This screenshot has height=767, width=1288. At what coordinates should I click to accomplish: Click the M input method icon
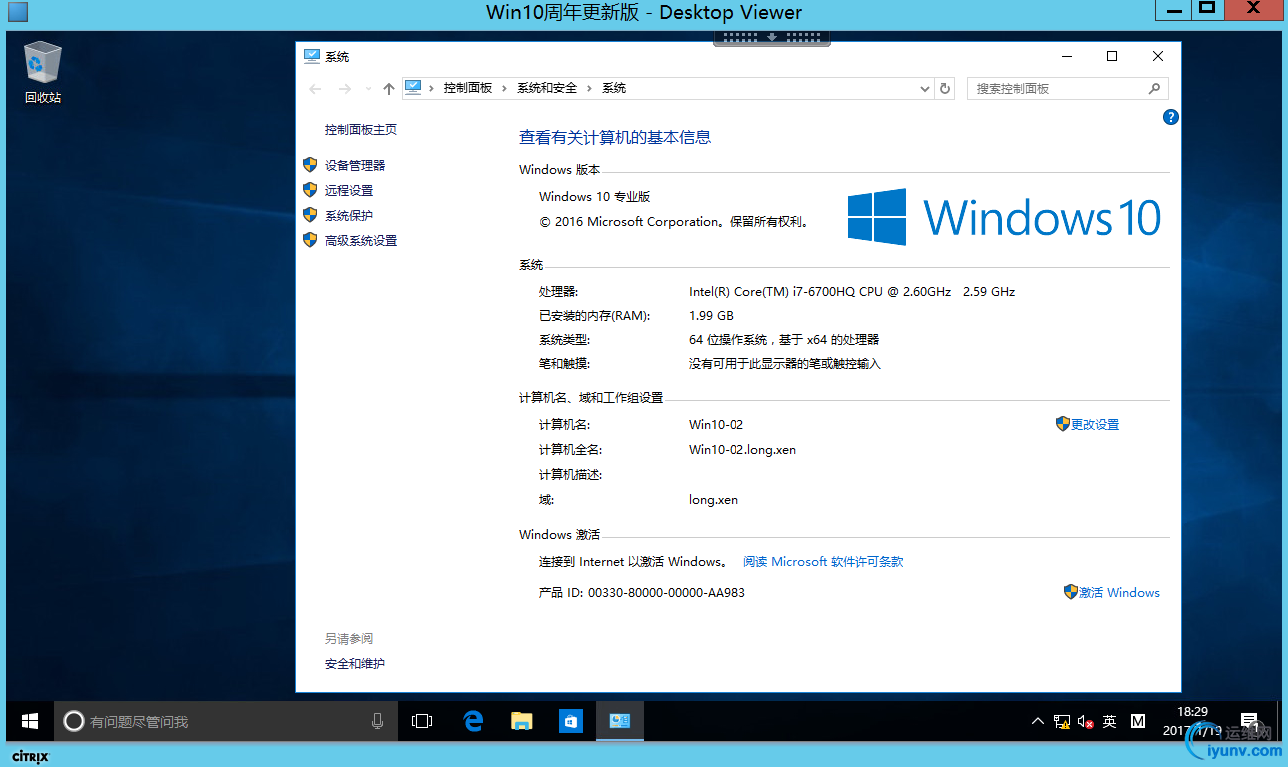[1138, 721]
